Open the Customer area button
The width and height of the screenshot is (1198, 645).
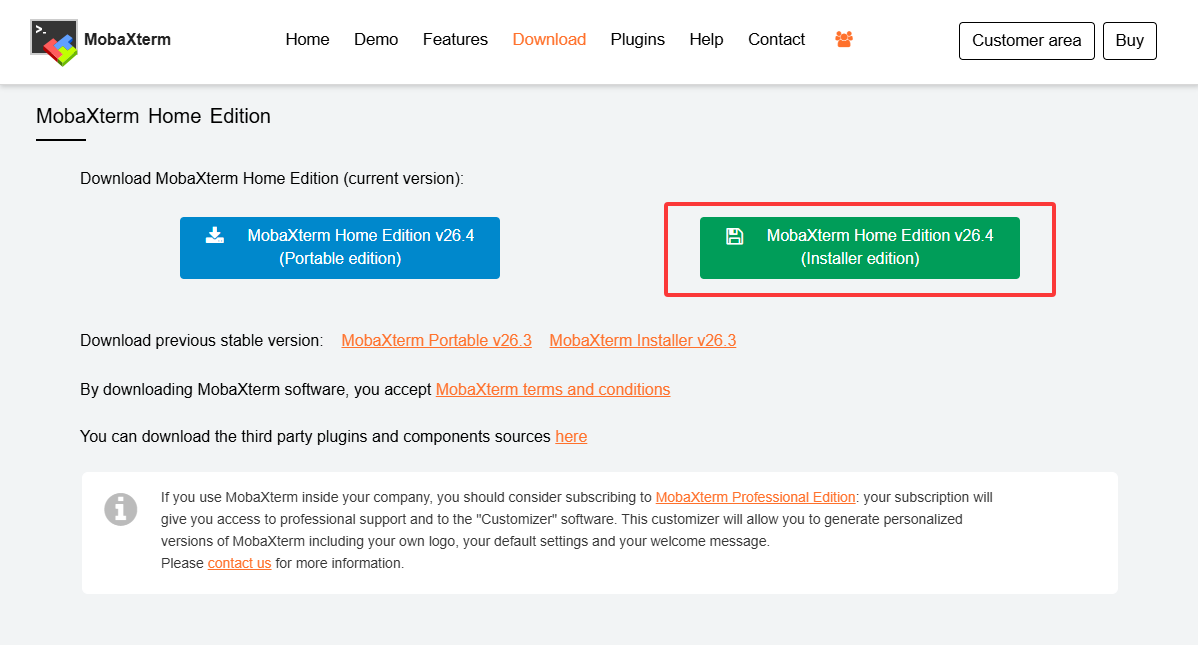point(1026,41)
